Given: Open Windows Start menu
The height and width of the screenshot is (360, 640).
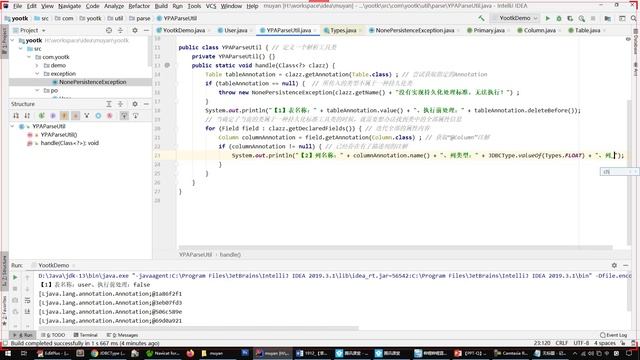Looking at the screenshot, I should pyautogui.click(x=7, y=353).
